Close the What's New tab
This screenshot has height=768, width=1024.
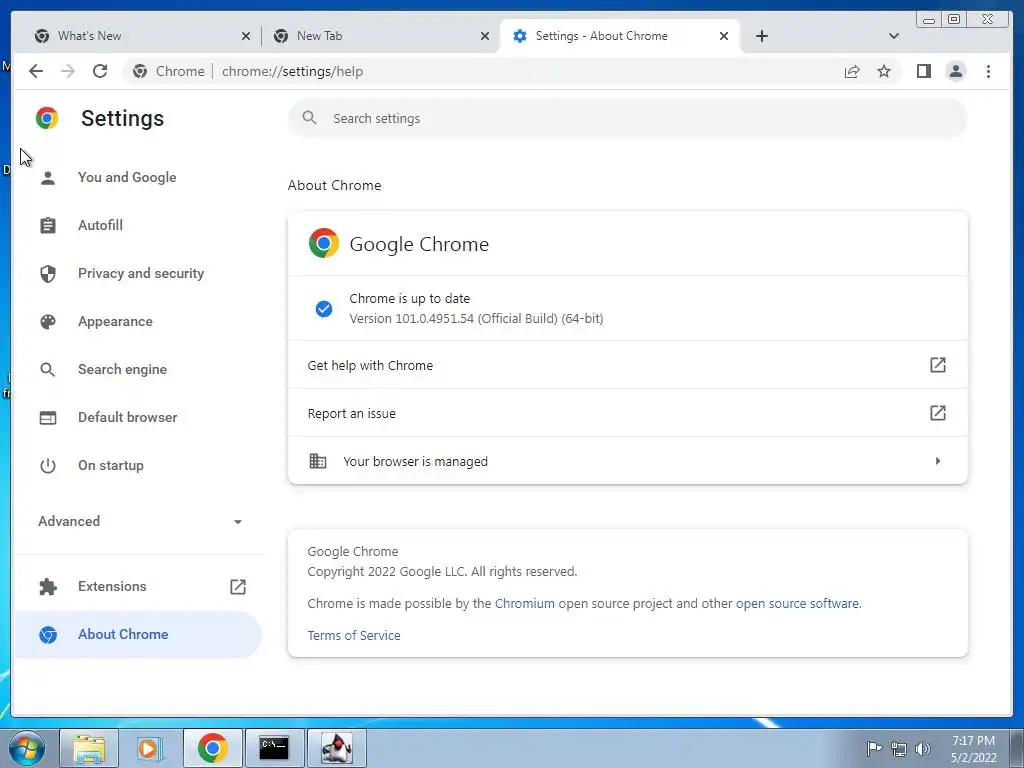246,36
